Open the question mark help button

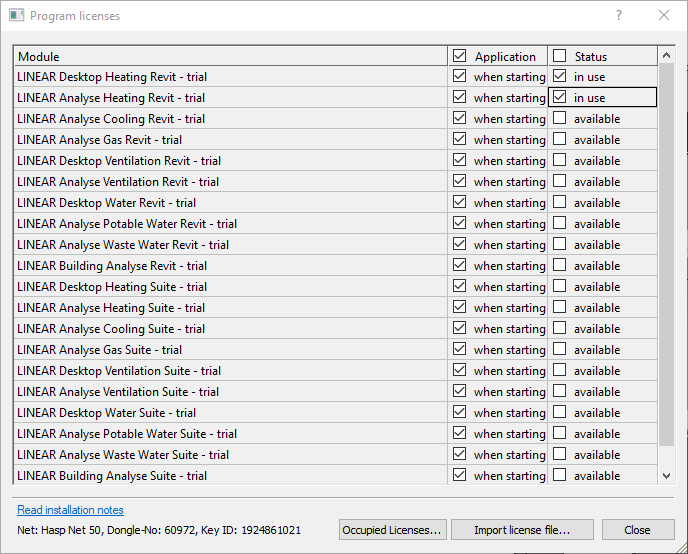(x=619, y=15)
